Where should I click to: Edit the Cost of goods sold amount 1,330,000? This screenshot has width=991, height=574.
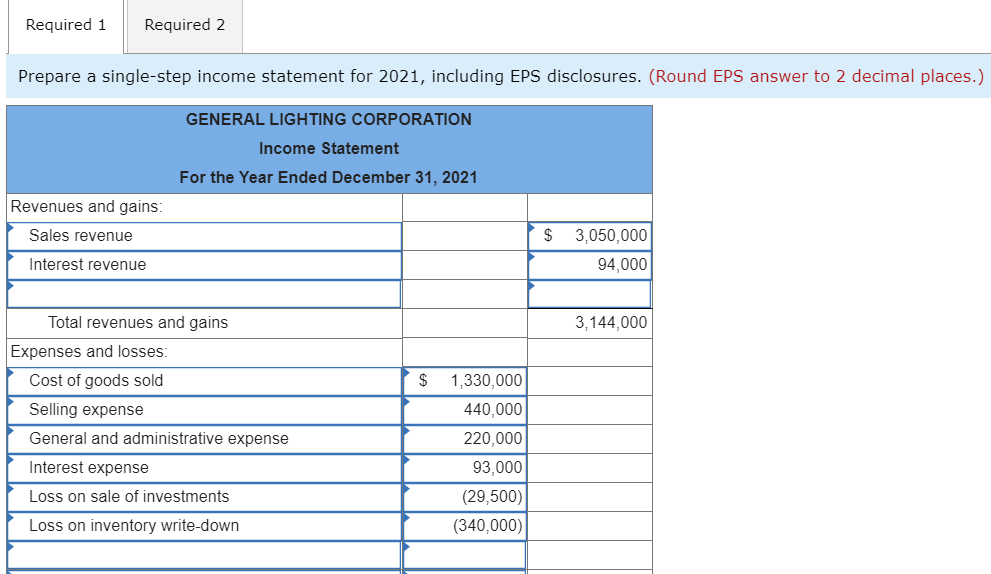(465, 381)
